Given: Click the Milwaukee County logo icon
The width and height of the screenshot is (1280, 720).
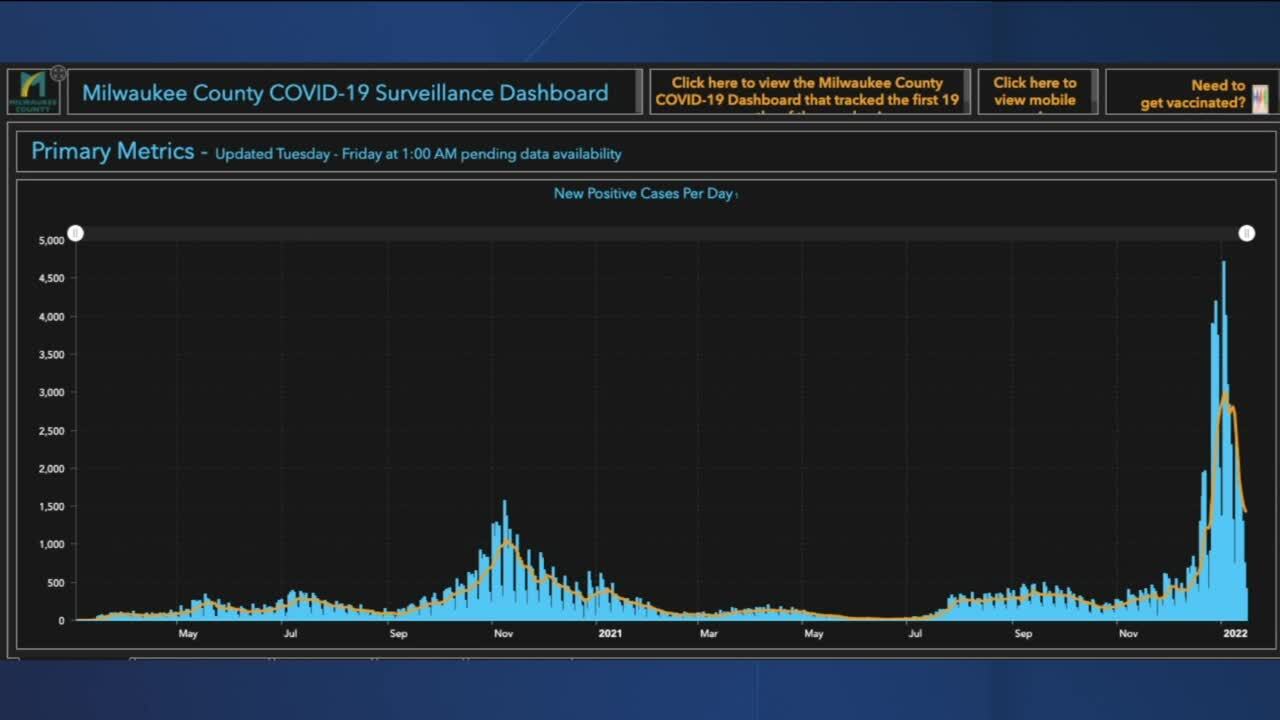Looking at the screenshot, I should point(33,92).
